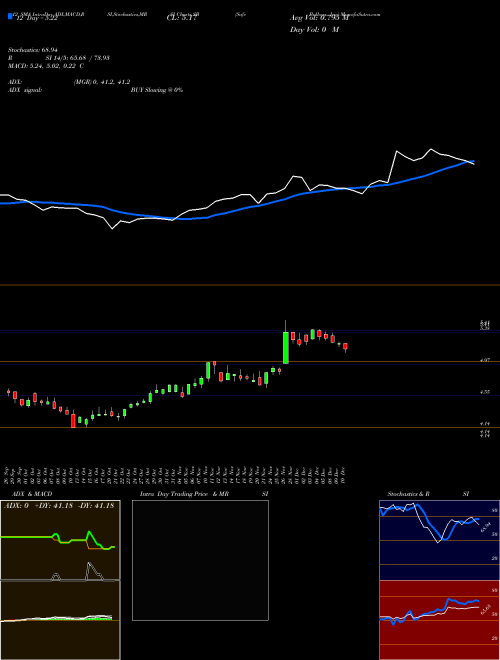Screen dimensions: 500x660
Task: Click the 'Intra Day Trading Price & MR' title
Action: point(184,494)
